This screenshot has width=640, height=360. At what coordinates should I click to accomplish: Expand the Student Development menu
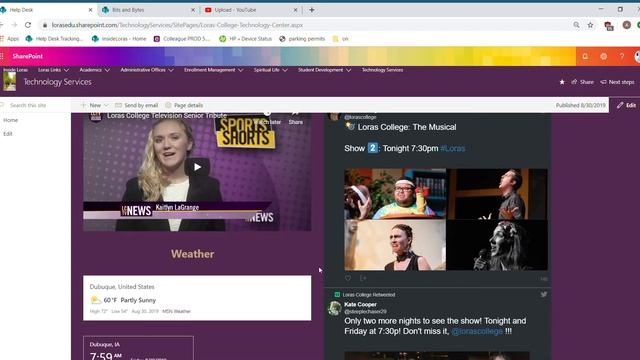point(324,70)
